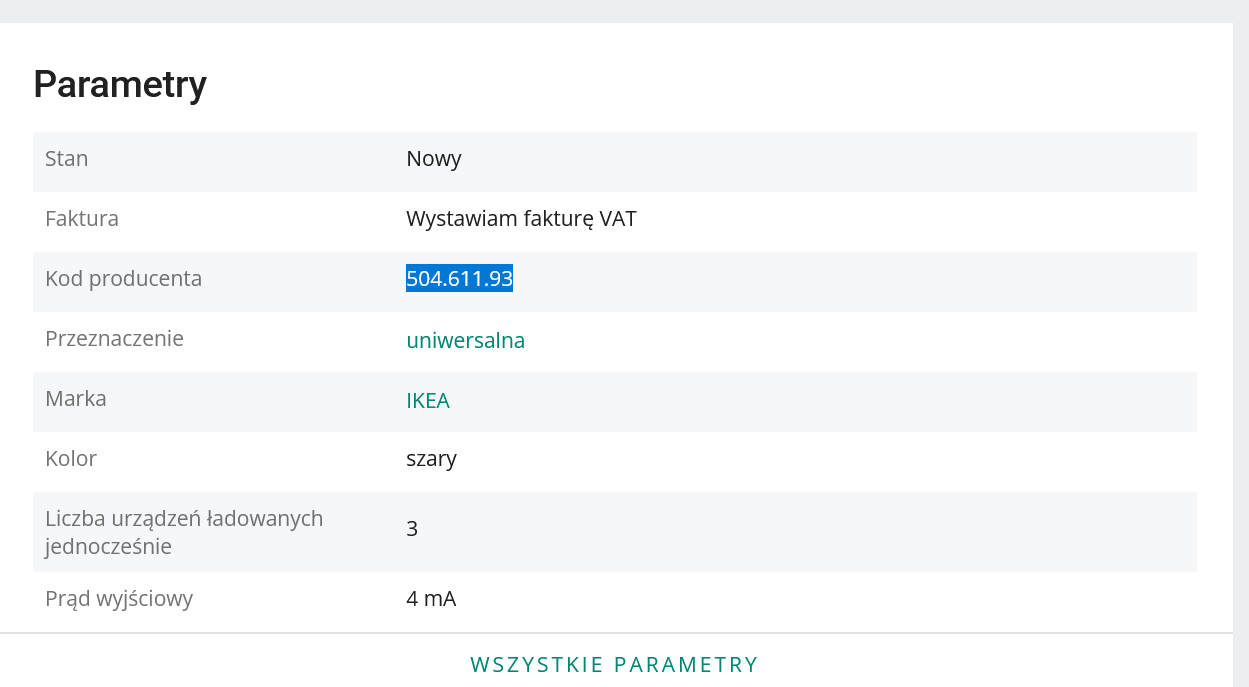
Task: Click the 'Kolor' label
Action: 71,458
